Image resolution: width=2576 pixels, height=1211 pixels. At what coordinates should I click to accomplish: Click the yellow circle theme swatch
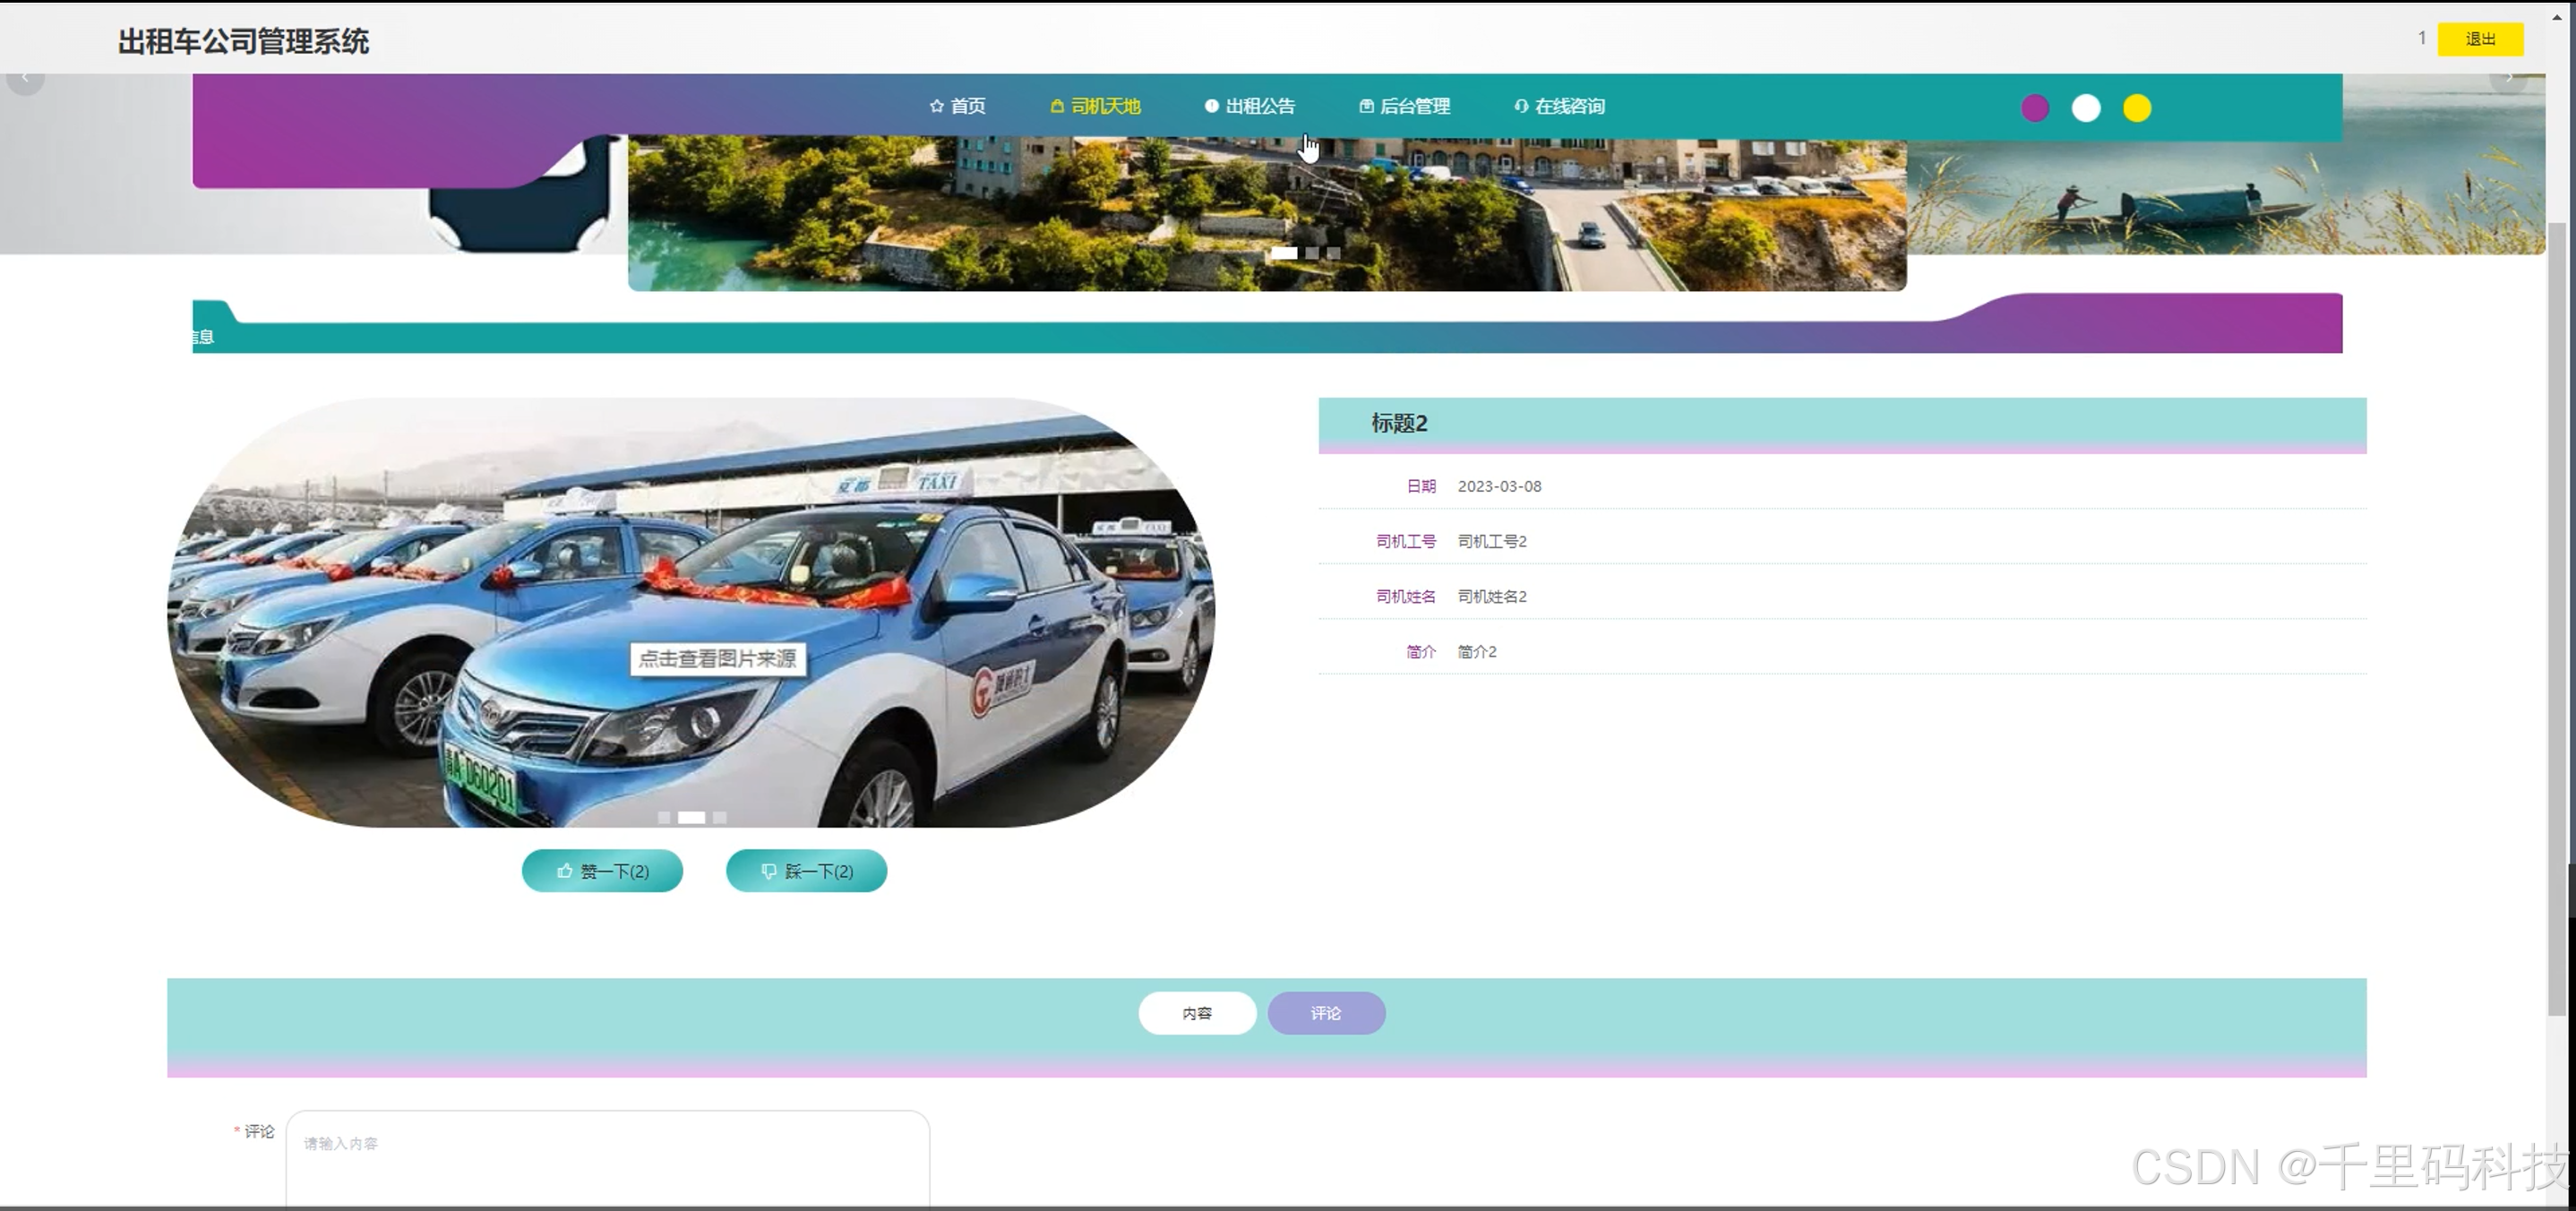[2136, 108]
